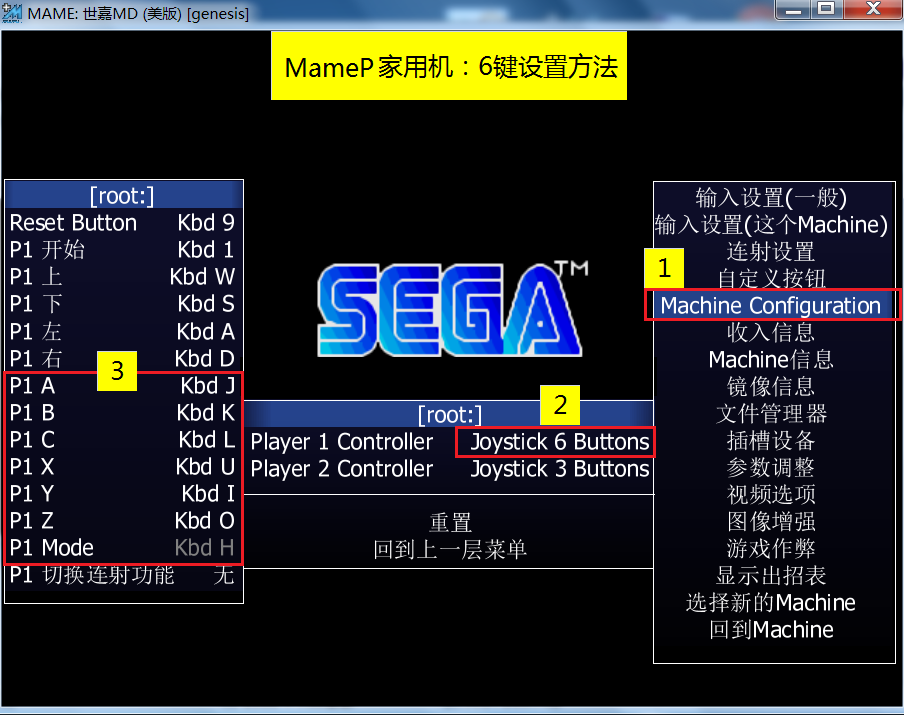Select P1 下 Kbd S row
This screenshot has width=904, height=715.
click(x=123, y=304)
